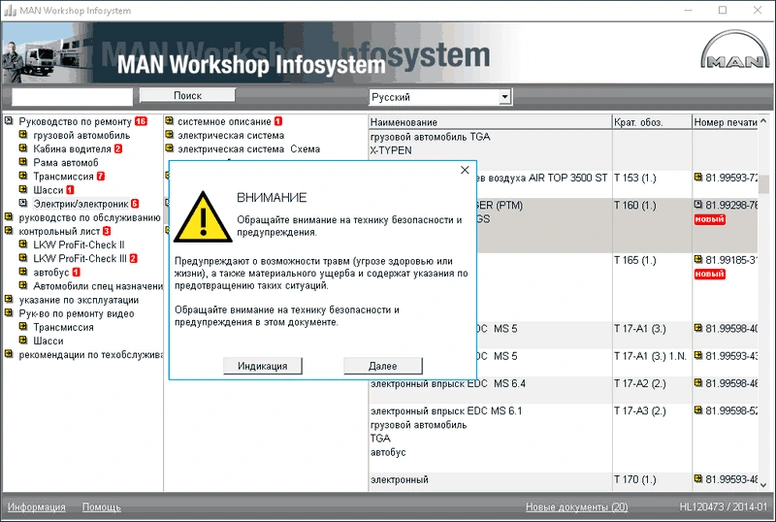Click the icon next to LKW ProFit-Check II

click(x=23, y=244)
